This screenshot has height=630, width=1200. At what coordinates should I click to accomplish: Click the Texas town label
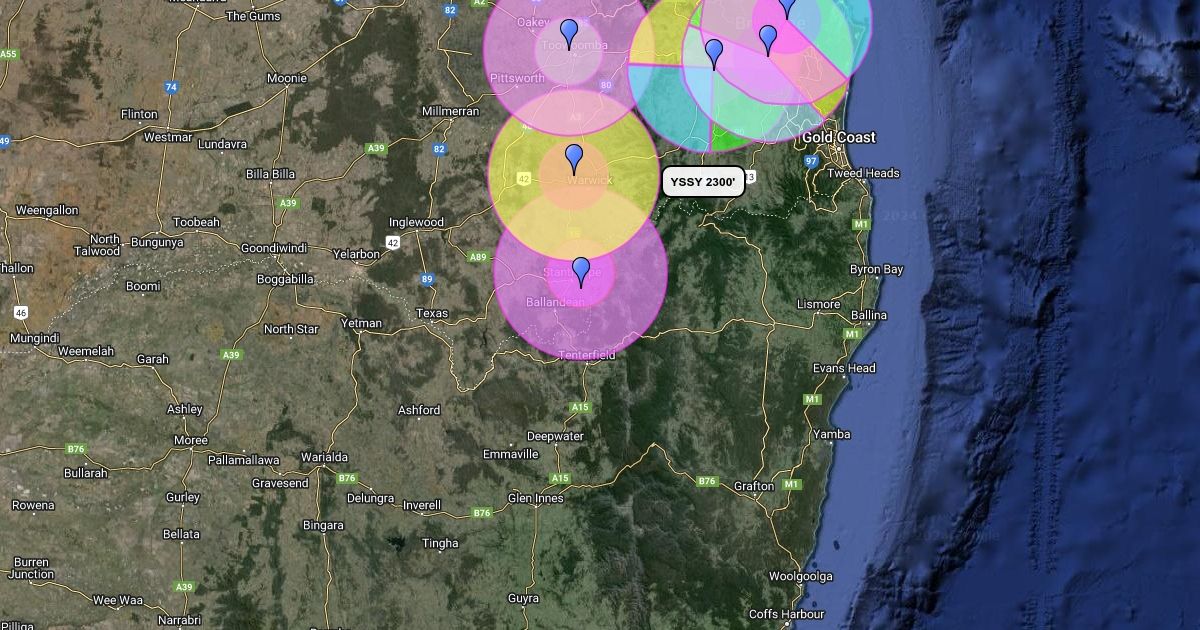(x=432, y=313)
